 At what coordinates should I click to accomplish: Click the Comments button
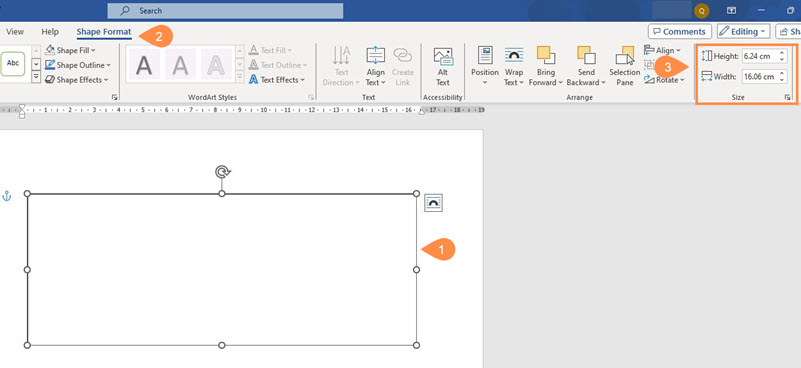[679, 32]
